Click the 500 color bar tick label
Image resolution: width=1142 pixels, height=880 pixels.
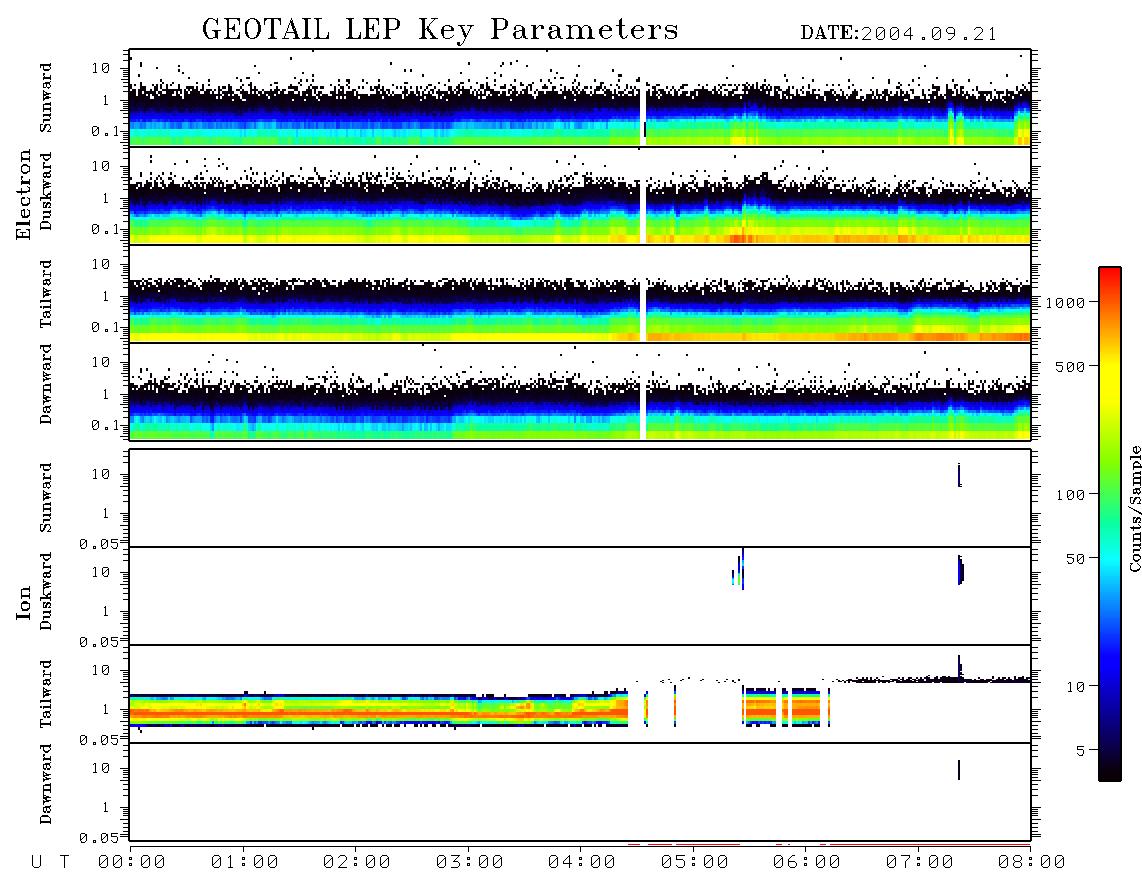click(1071, 367)
